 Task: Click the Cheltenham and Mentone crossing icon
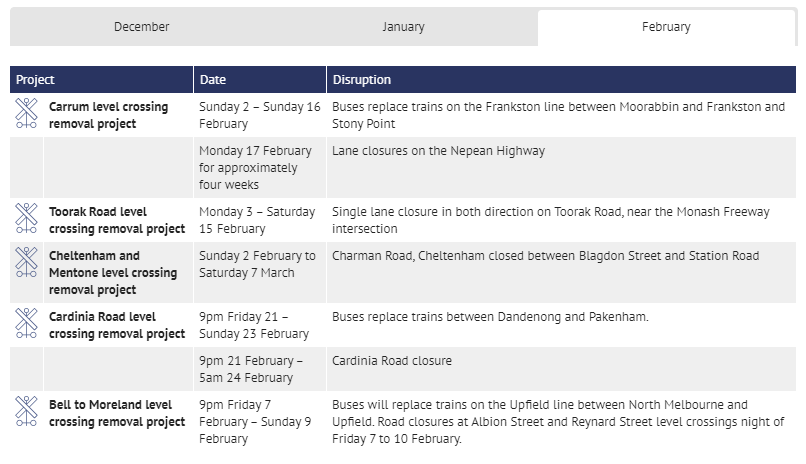[x=26, y=262]
